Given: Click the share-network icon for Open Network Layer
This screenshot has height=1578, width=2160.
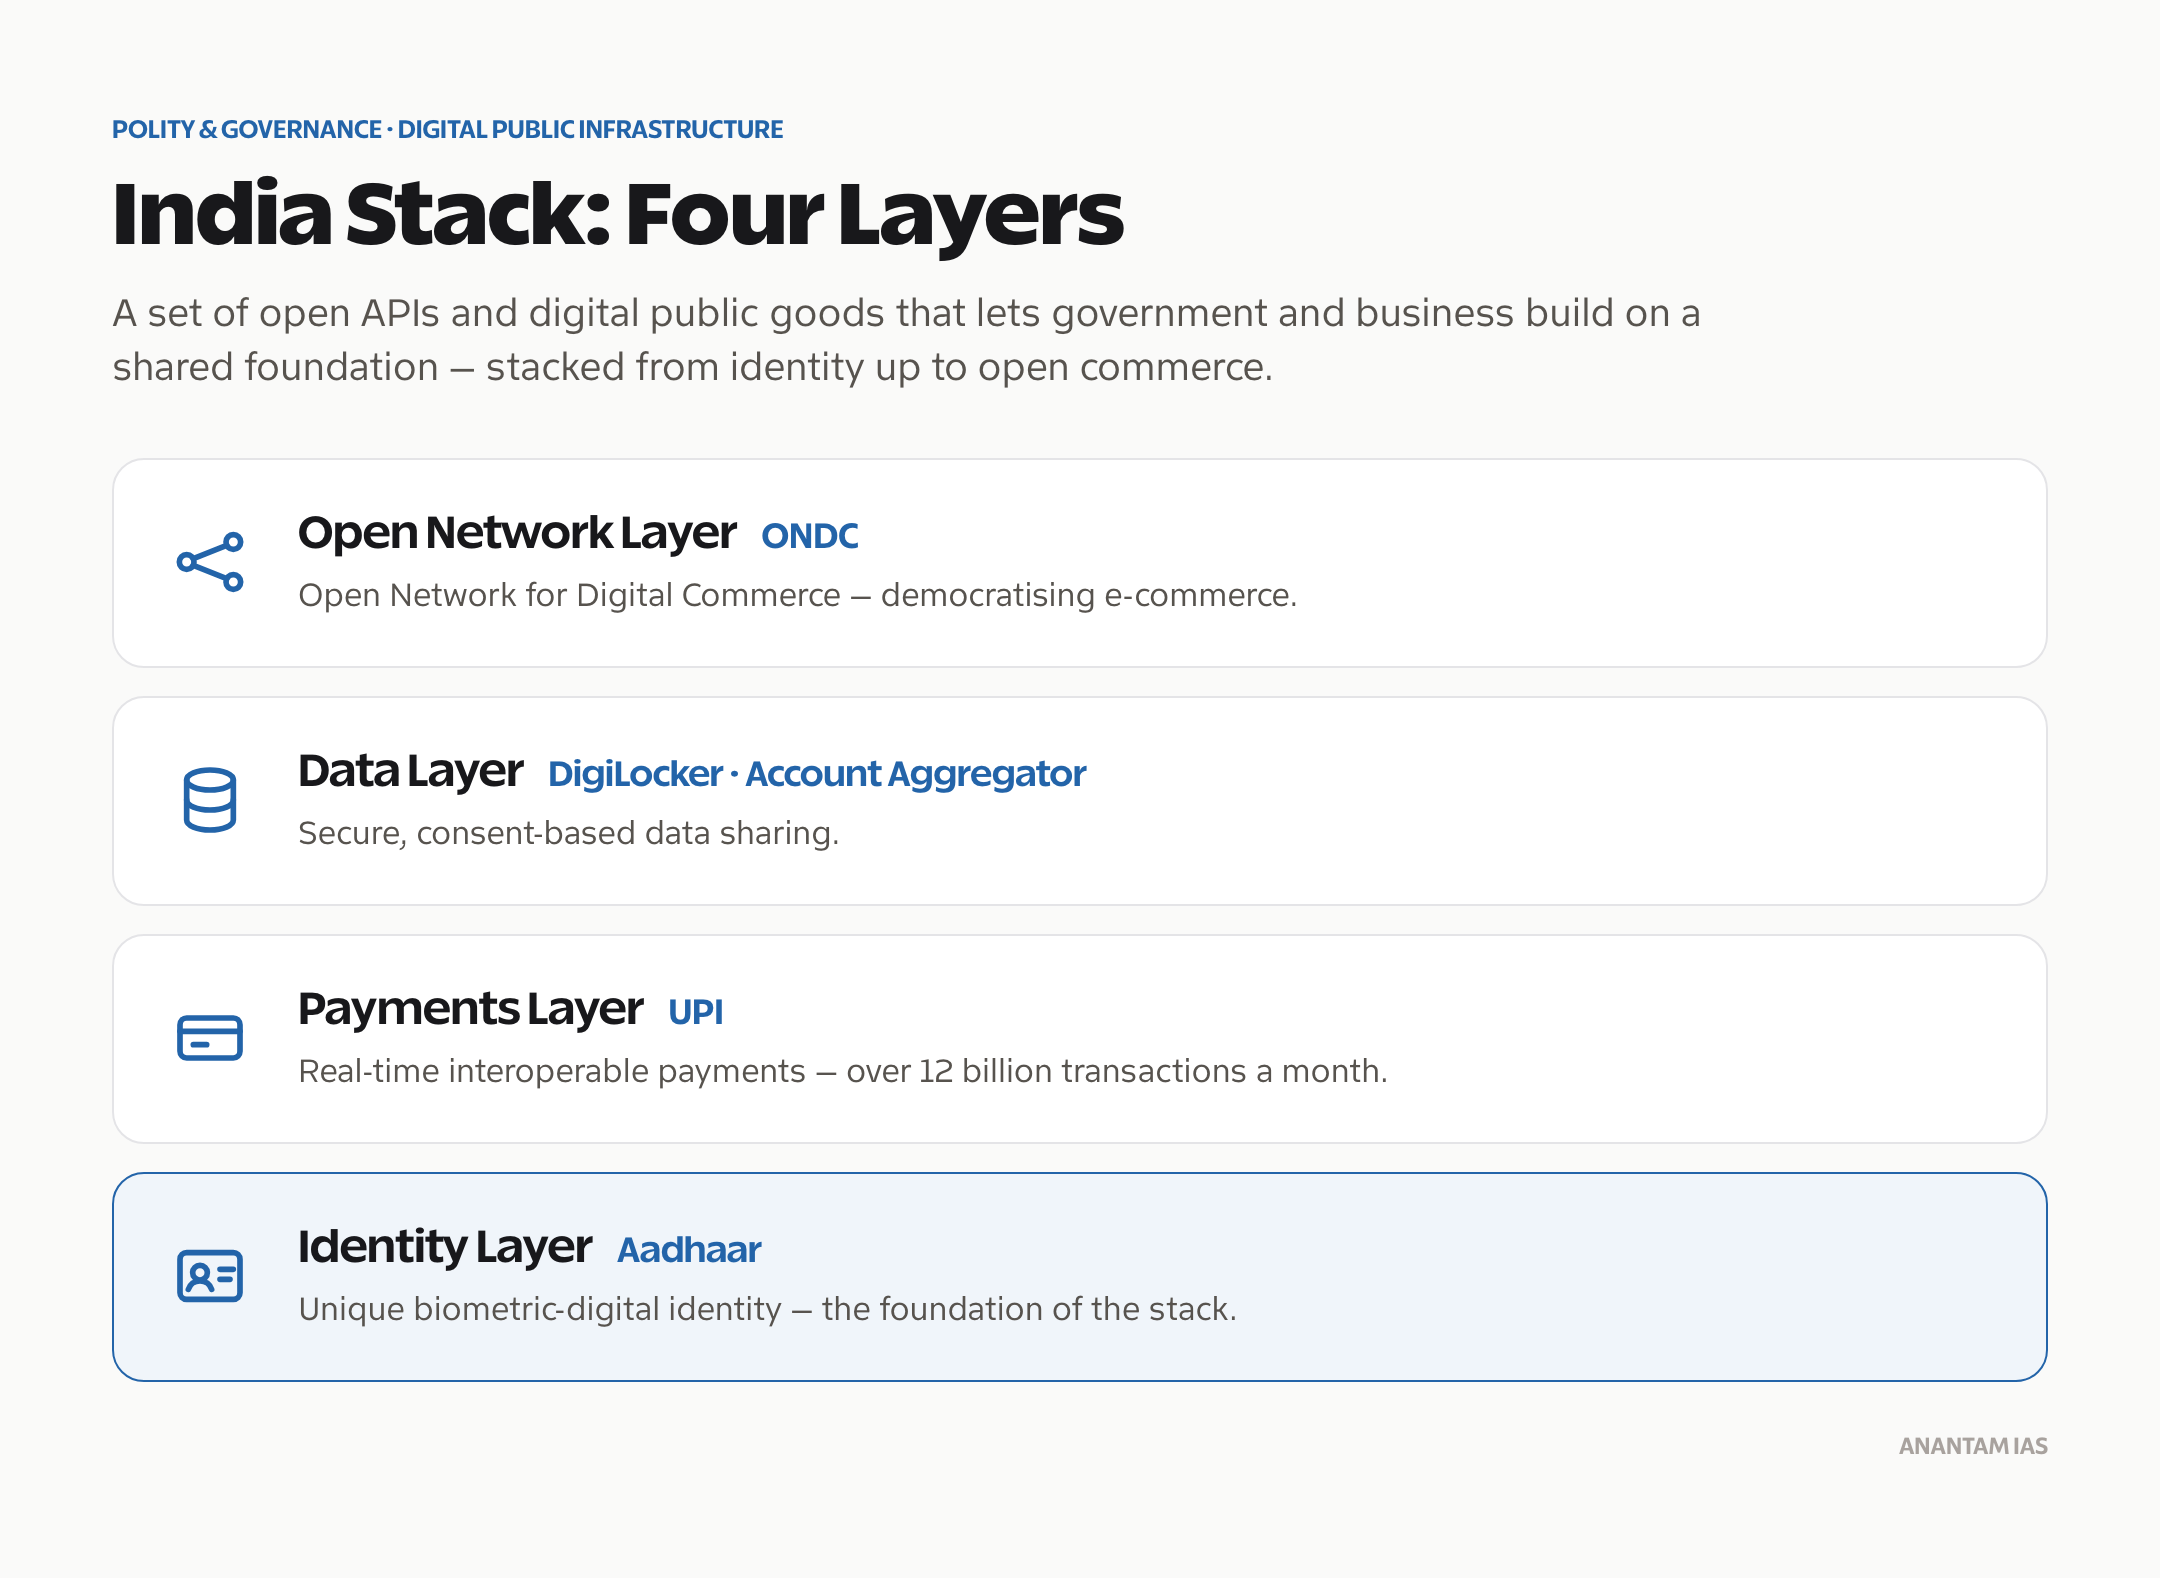Looking at the screenshot, I should tap(210, 562).
